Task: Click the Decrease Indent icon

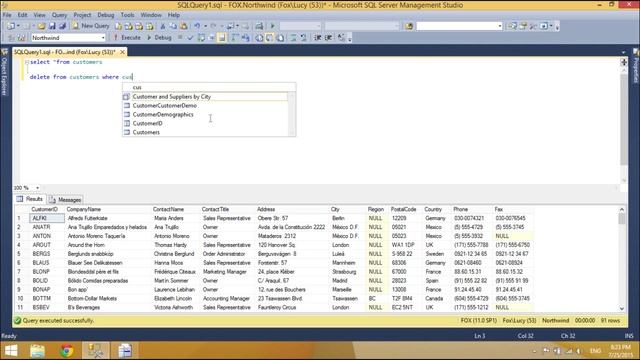Action: tap(318, 38)
